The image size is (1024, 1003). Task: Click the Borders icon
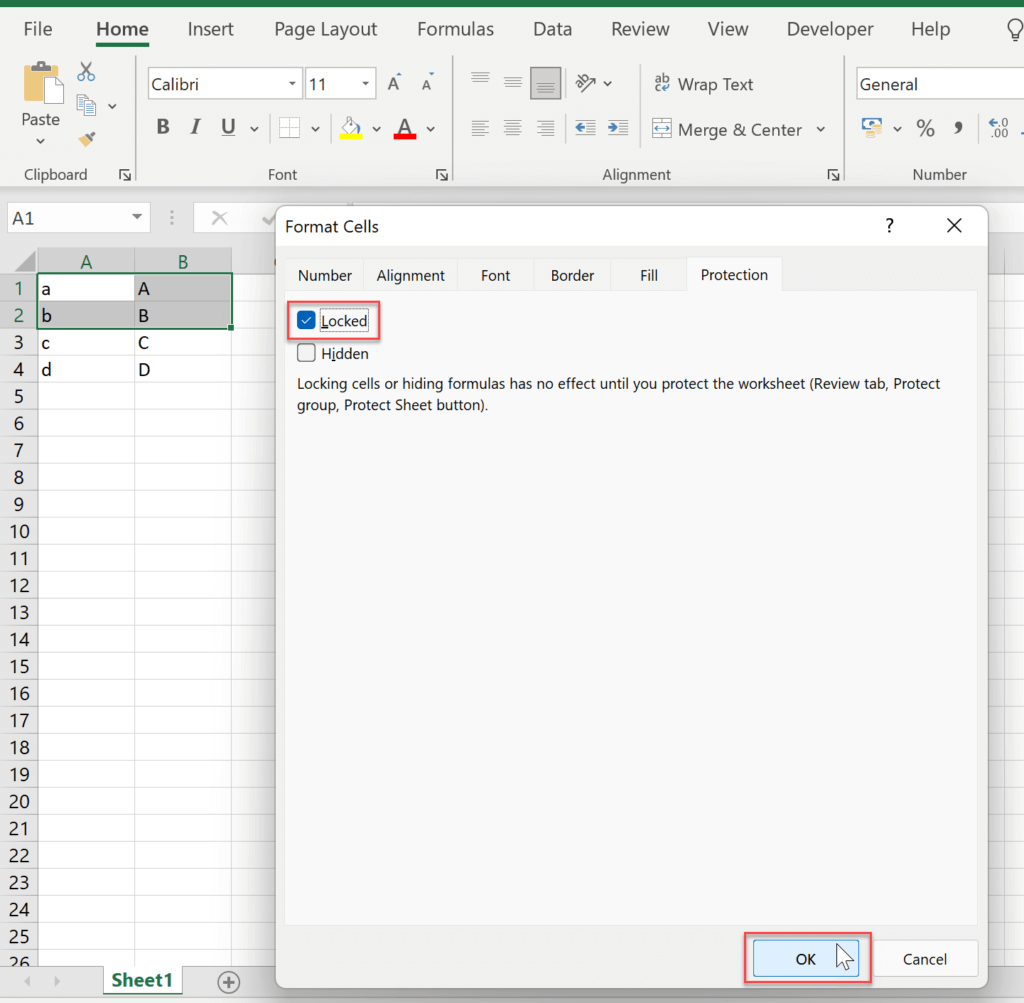click(289, 128)
